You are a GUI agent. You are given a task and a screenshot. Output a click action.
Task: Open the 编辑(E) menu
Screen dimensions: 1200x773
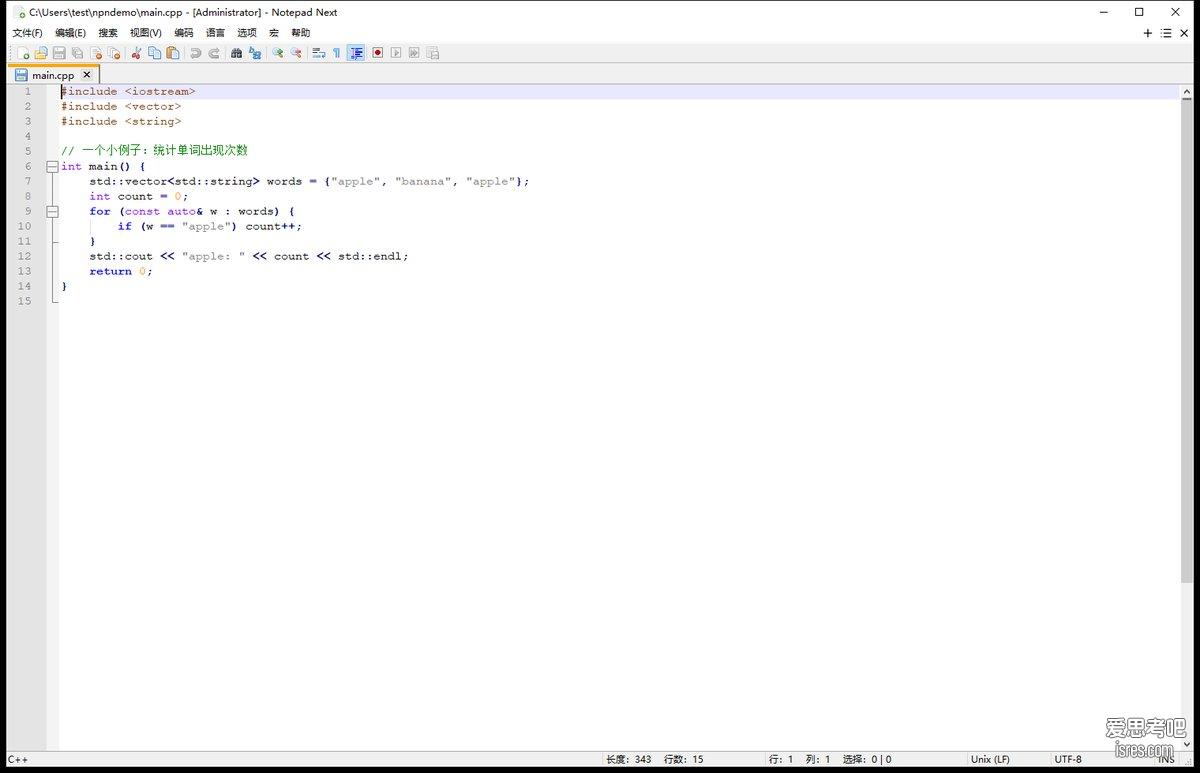click(71, 33)
